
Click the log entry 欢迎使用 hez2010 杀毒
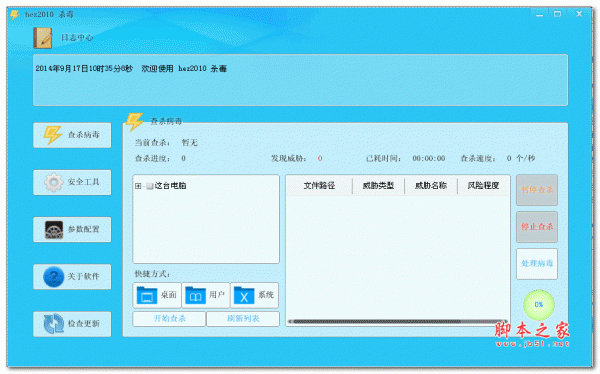click(184, 69)
